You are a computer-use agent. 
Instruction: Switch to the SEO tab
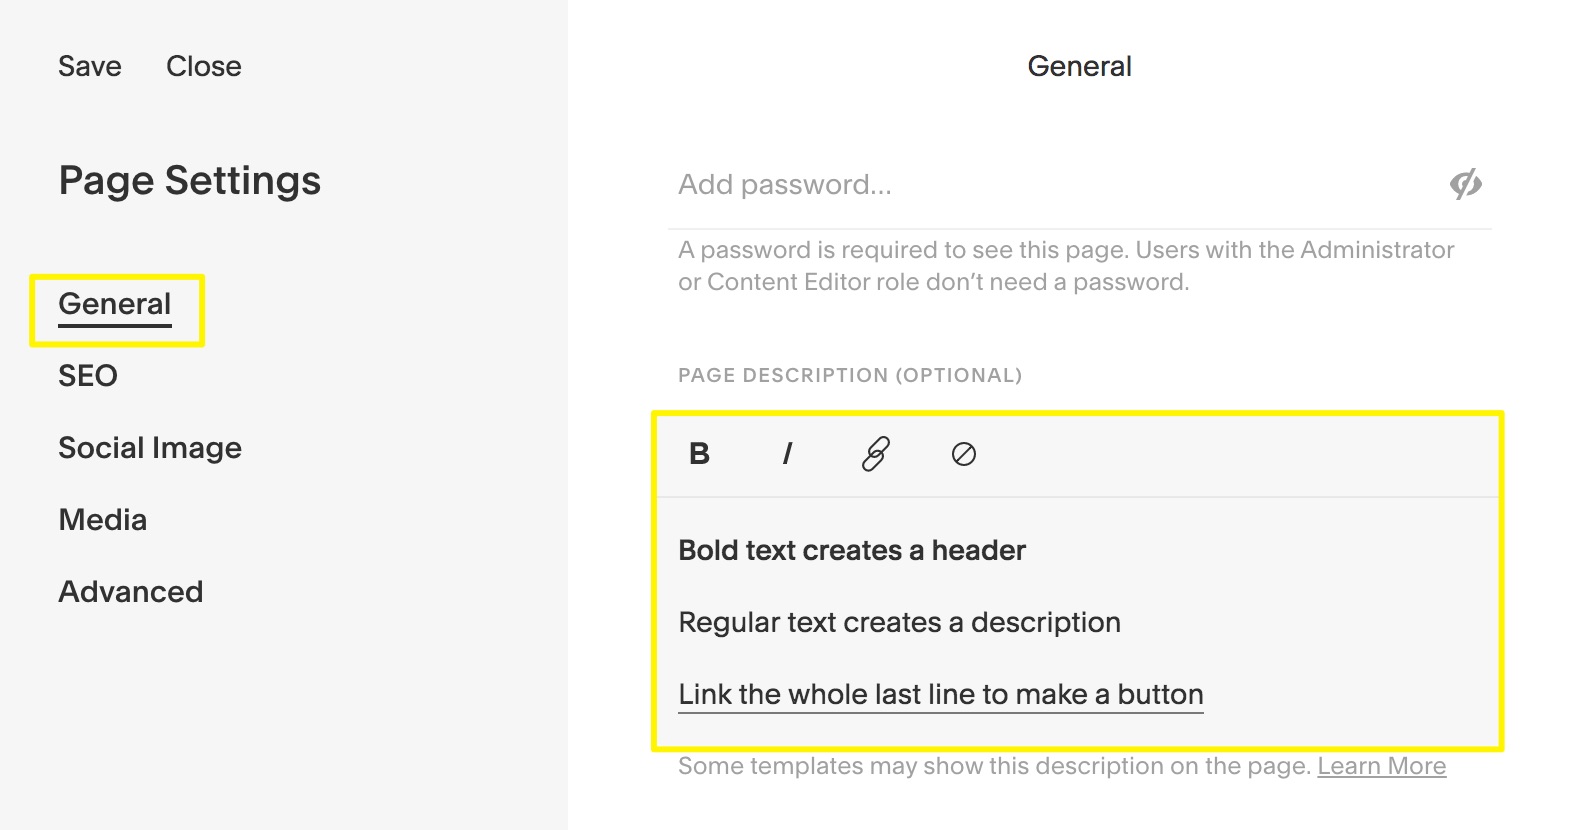point(88,376)
